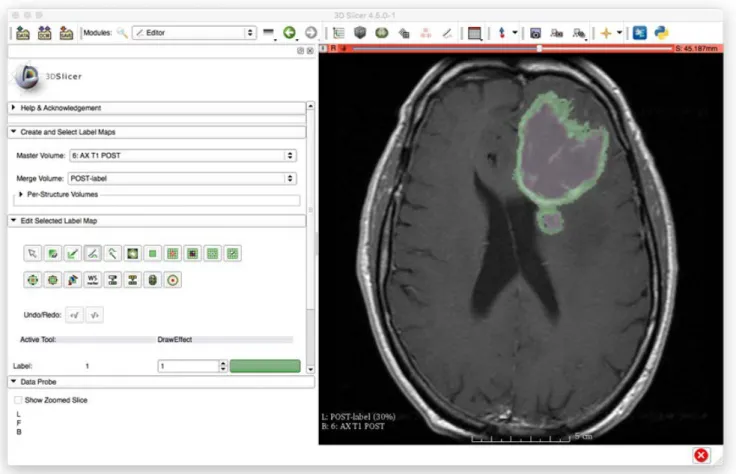Image resolution: width=736 pixels, height=474 pixels.
Task: Select the Threshold effect tool
Action: tap(113, 280)
